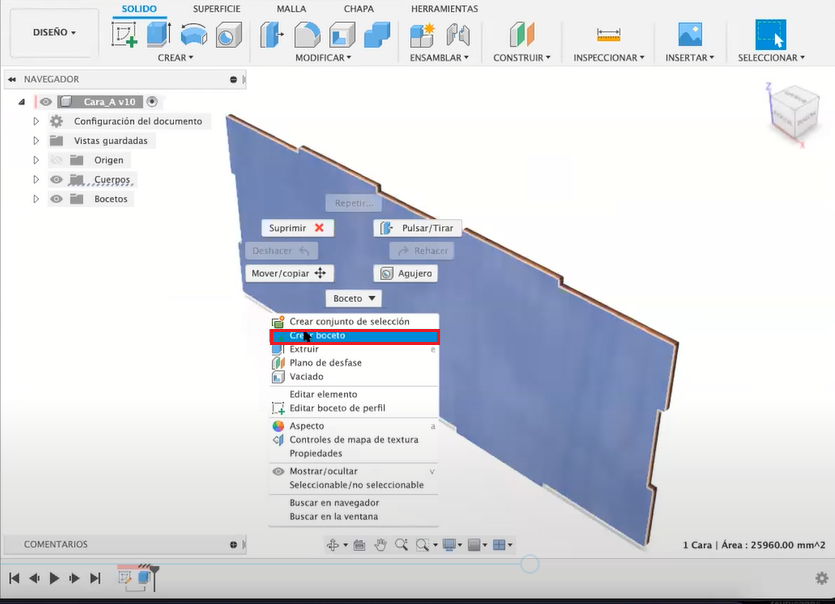Click Suprimir in the marking menu
This screenshot has width=835, height=604.
click(297, 228)
